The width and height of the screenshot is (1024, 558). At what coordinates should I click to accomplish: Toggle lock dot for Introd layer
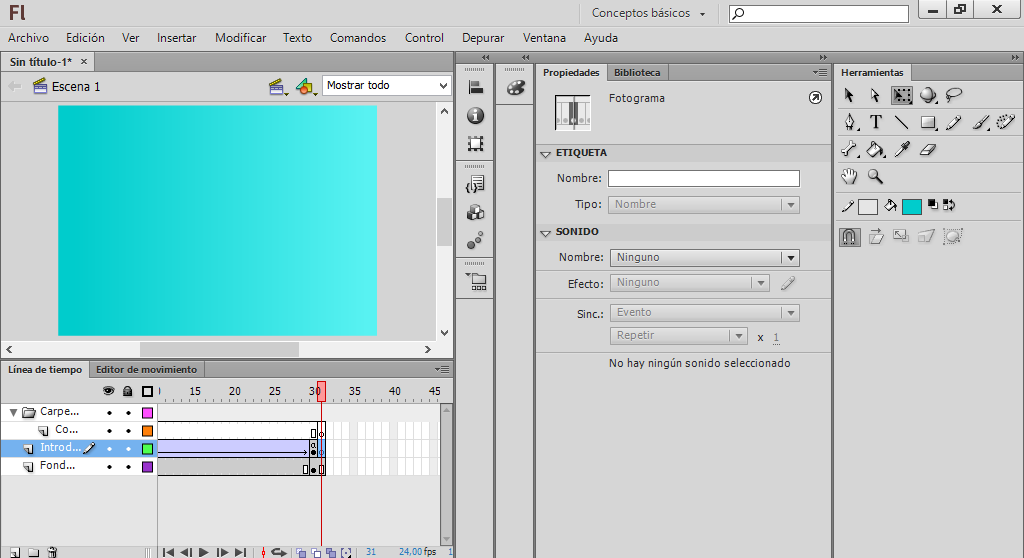click(128, 449)
